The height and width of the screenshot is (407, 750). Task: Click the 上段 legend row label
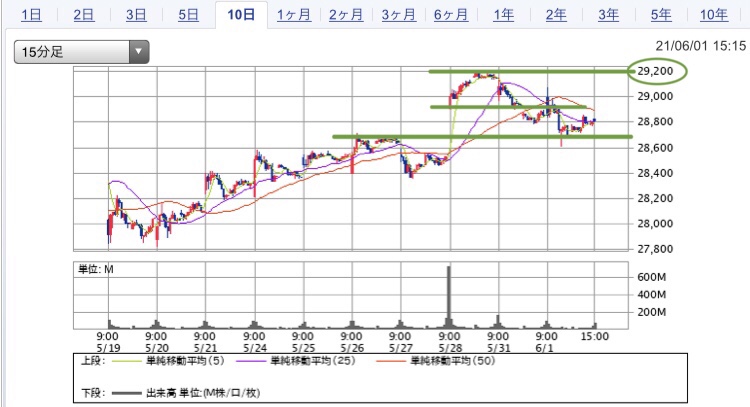pyautogui.click(x=93, y=361)
